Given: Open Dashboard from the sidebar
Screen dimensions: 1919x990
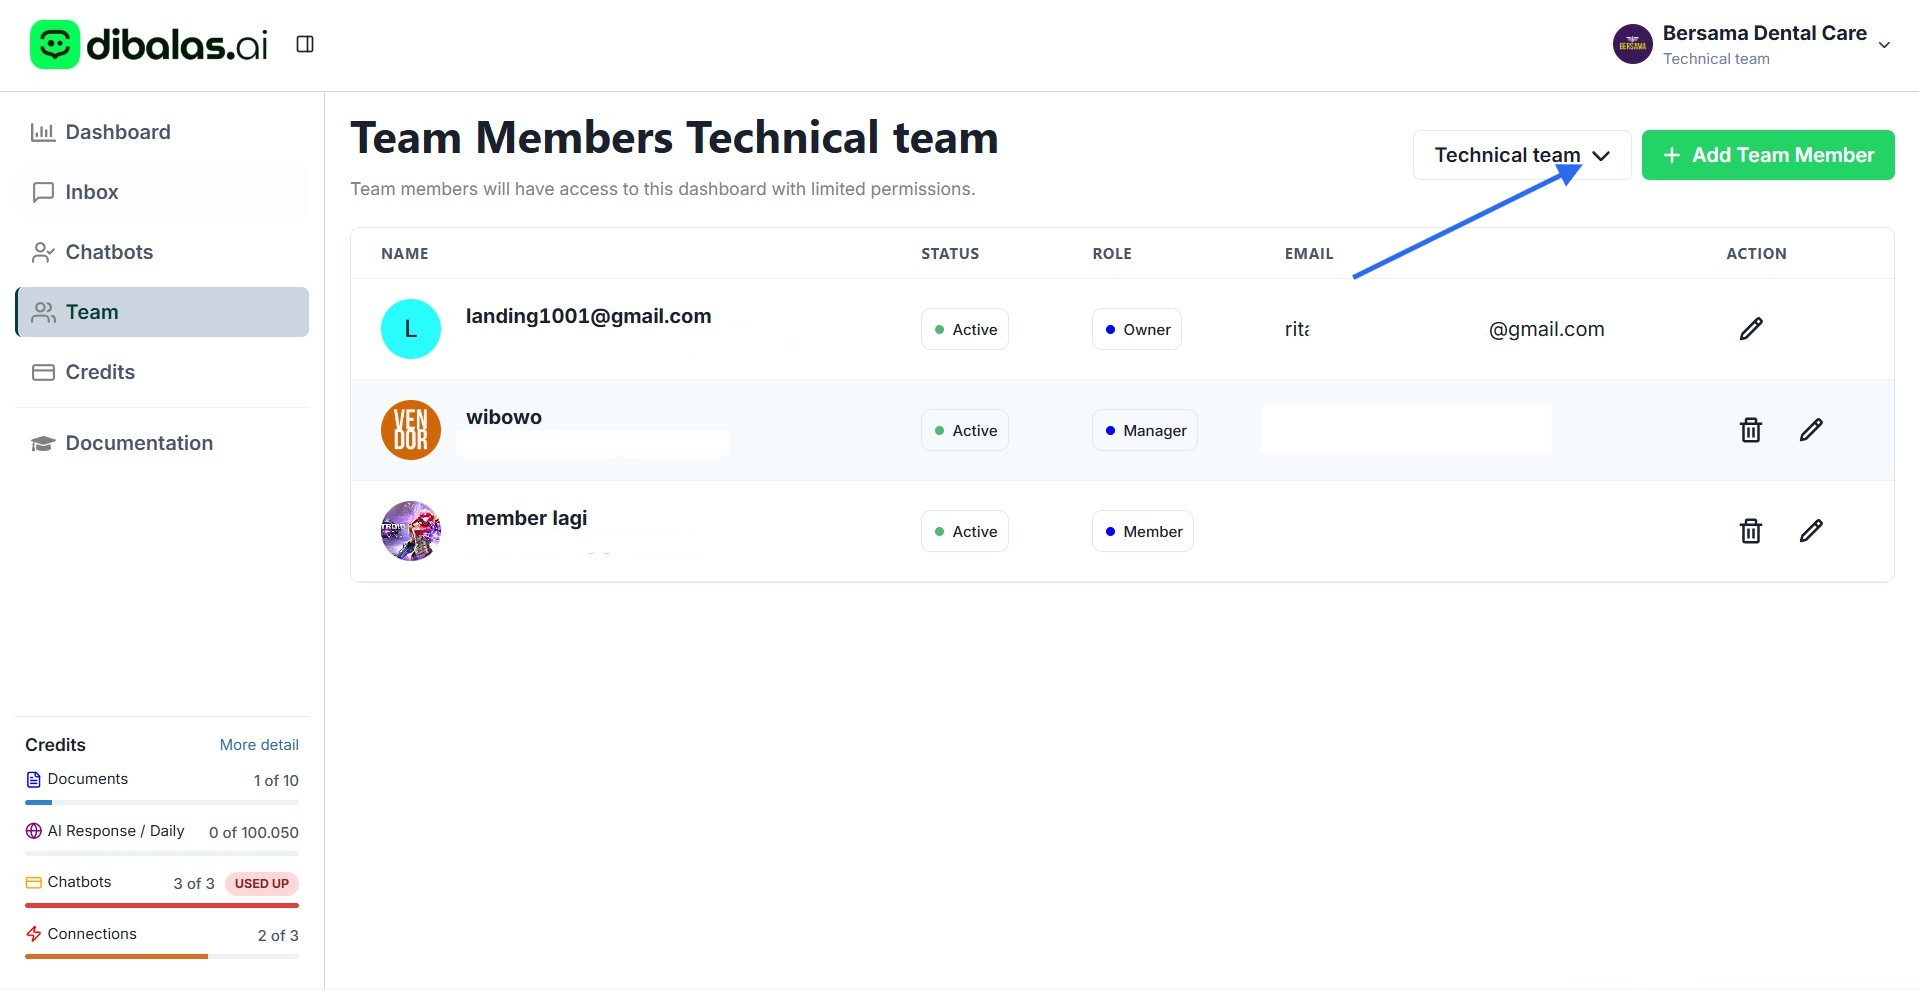Looking at the screenshot, I should pyautogui.click(x=117, y=132).
